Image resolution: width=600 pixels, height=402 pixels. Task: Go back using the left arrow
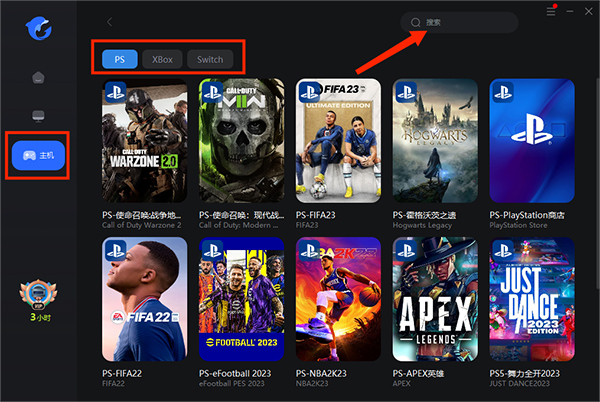(x=109, y=21)
